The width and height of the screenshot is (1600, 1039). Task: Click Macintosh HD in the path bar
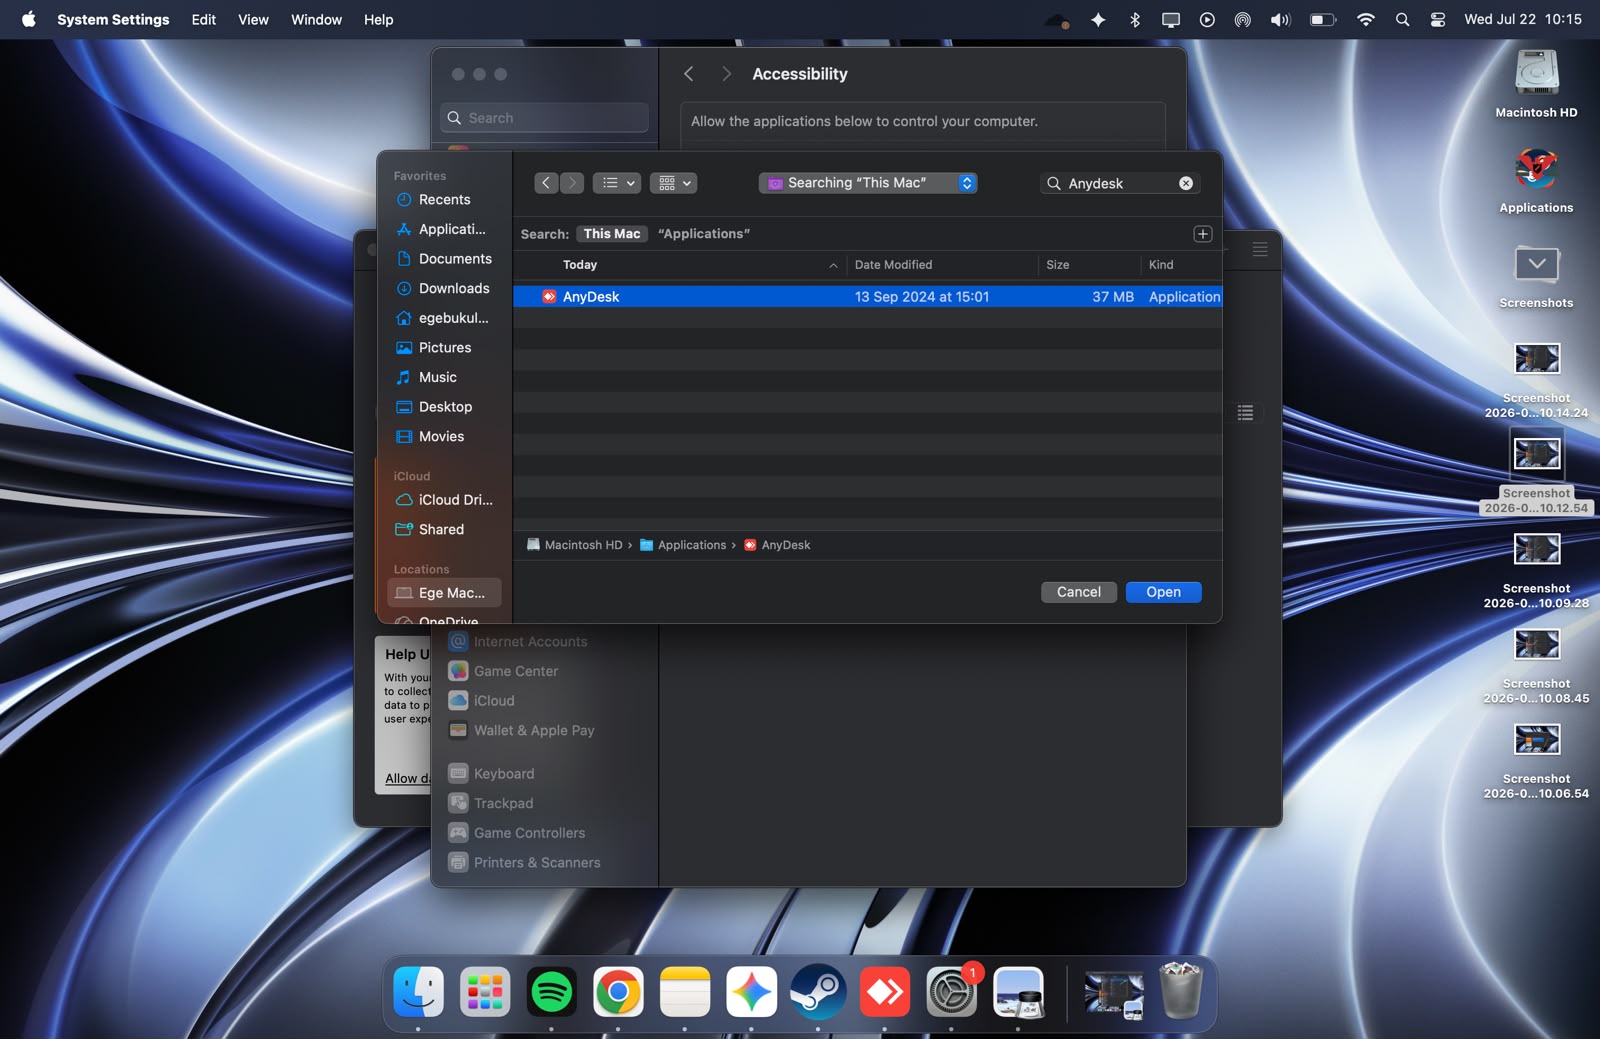[x=574, y=545]
